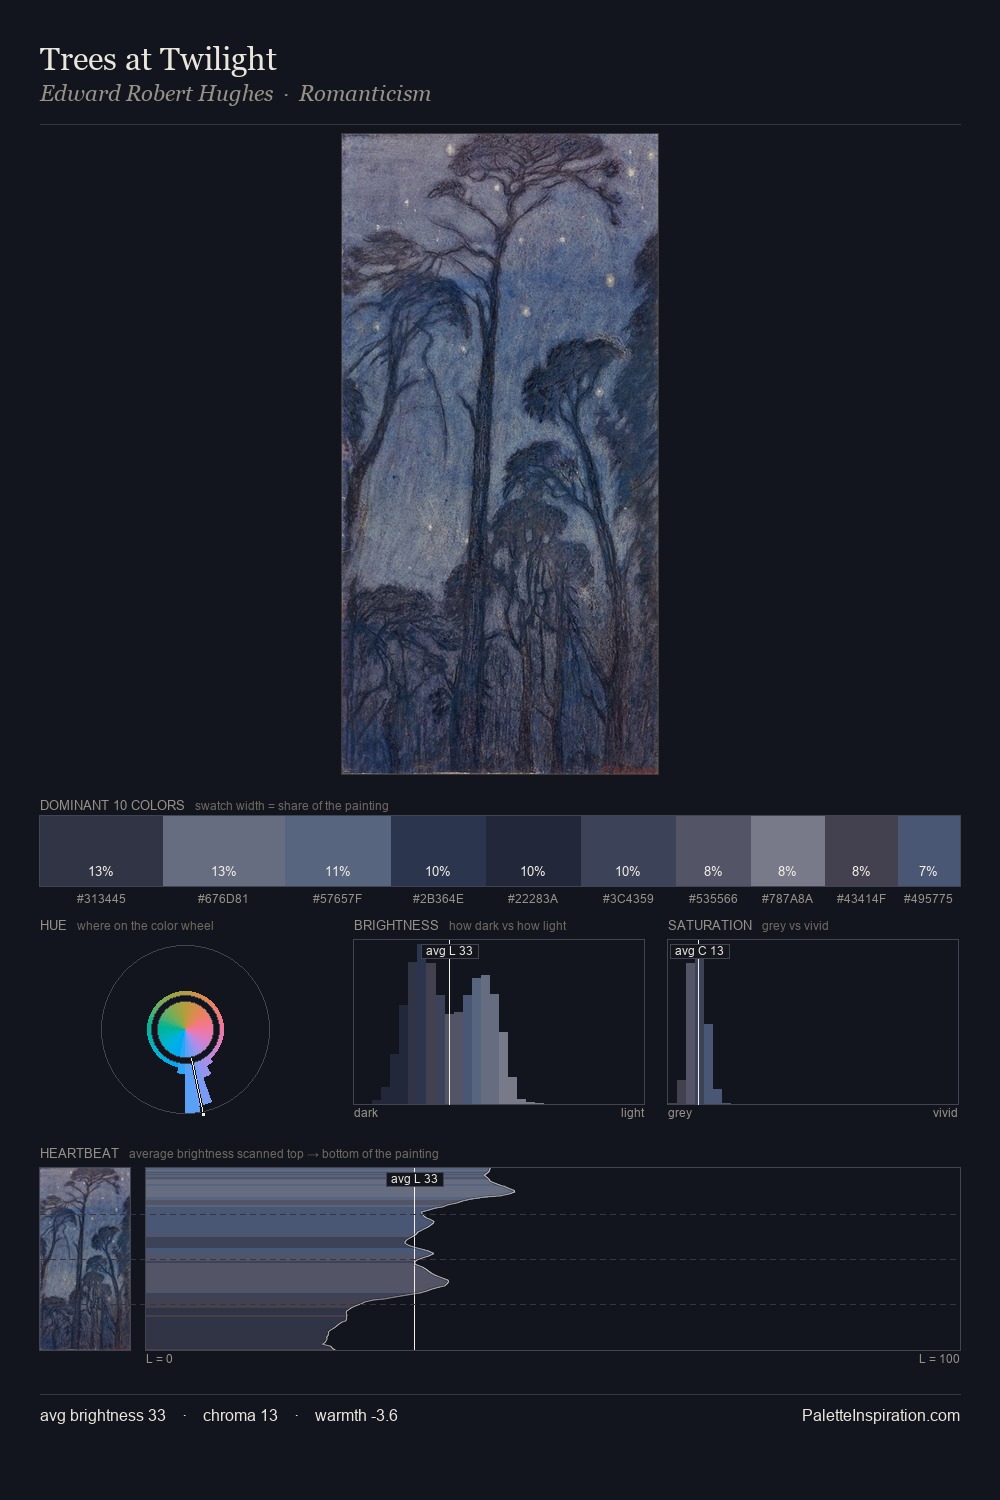Click the L = 0 axis label

coord(159,1359)
